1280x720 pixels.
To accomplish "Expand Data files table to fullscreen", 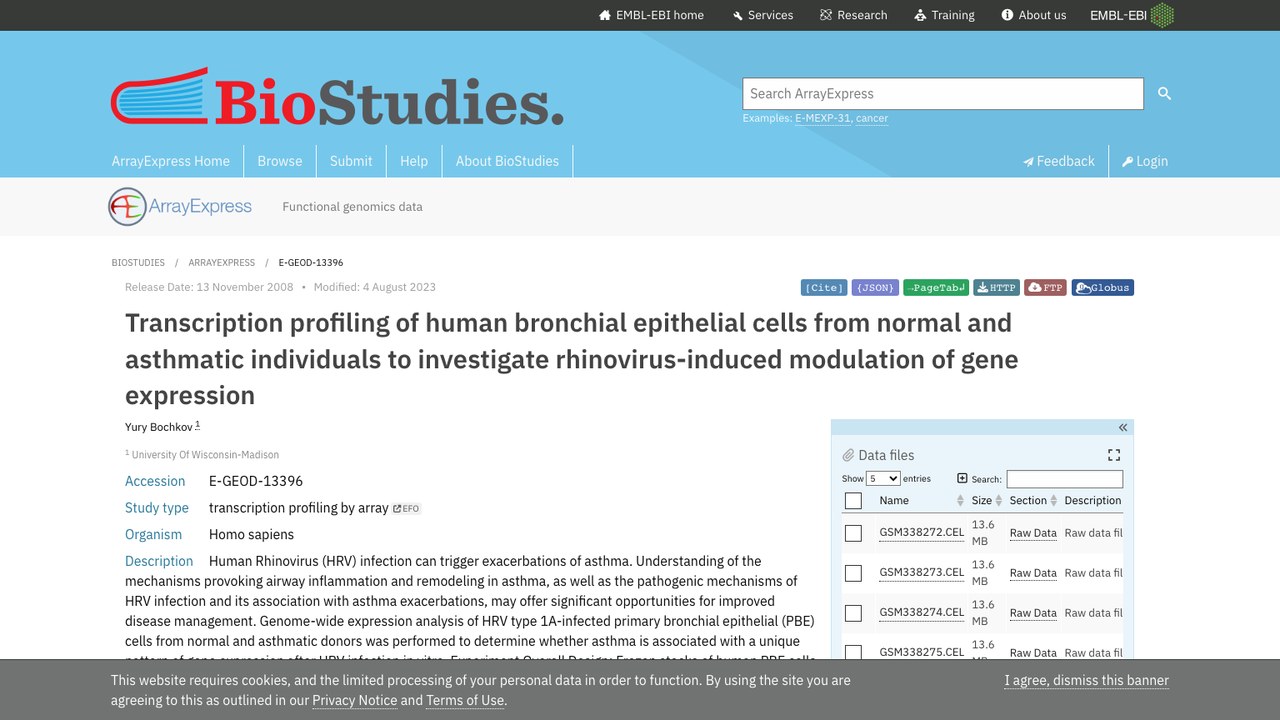I will click(1114, 455).
